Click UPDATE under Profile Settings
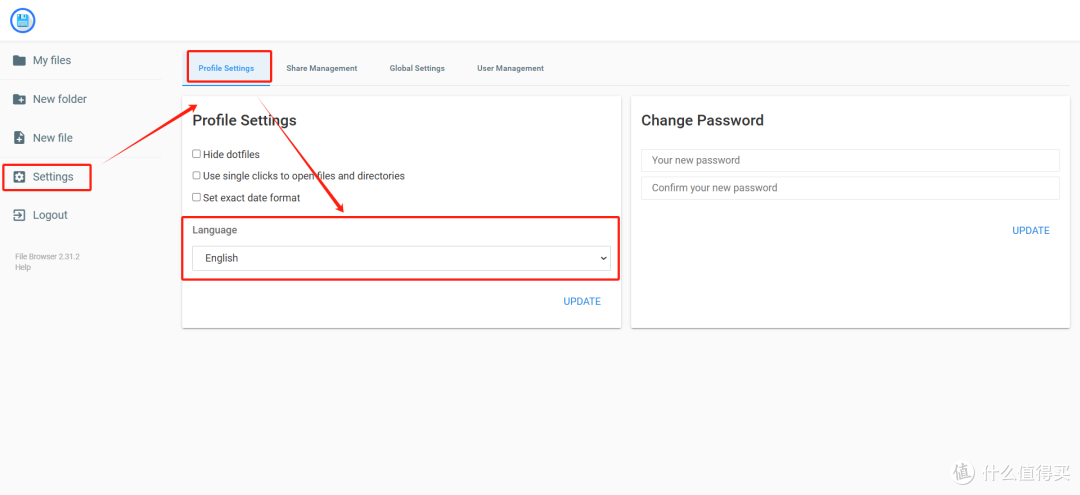 (582, 302)
